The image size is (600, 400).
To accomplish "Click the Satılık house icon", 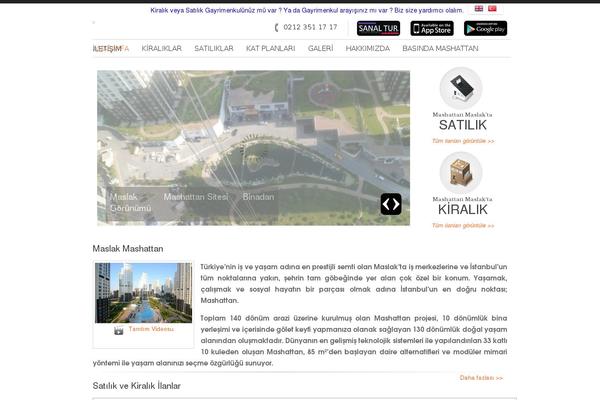I will pyautogui.click(x=461, y=88).
